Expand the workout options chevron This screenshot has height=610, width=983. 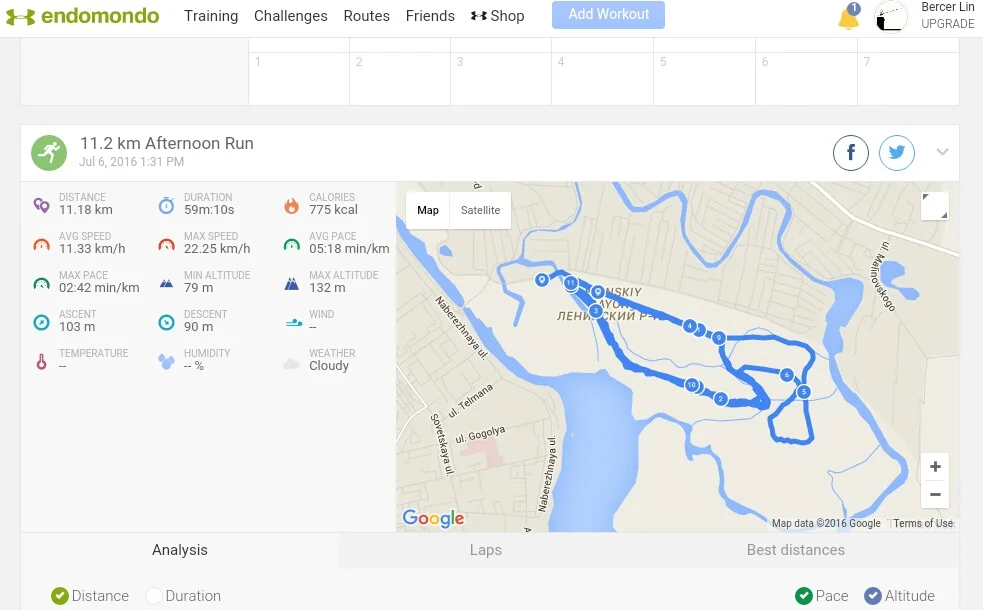[x=942, y=152]
